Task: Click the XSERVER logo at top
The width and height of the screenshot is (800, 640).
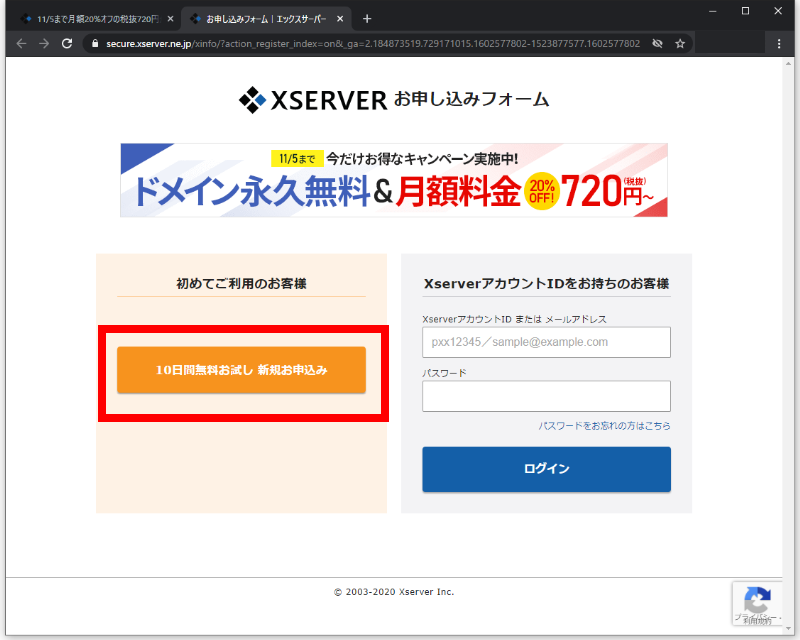Action: point(313,100)
